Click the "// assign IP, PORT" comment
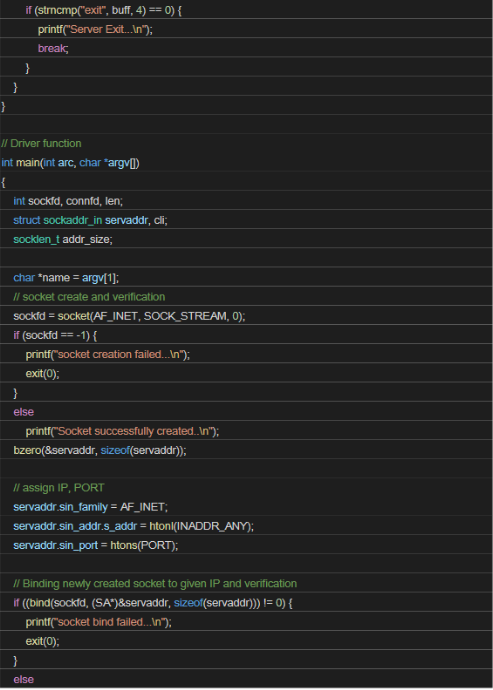Screen dimensions: 493x690 click(59, 488)
